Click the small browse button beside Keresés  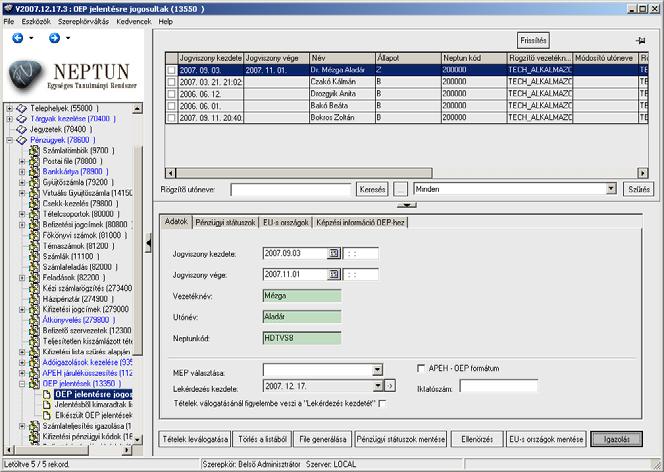400,189
